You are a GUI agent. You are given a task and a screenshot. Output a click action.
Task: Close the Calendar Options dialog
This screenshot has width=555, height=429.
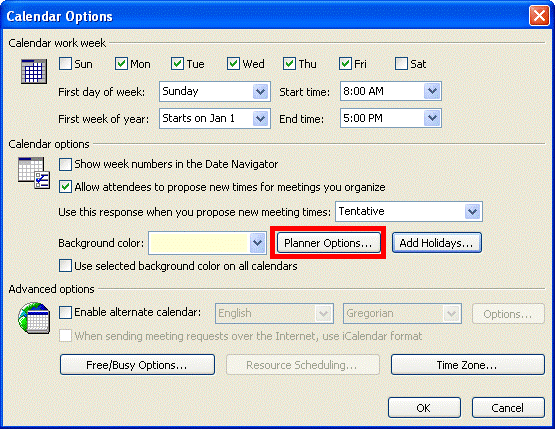click(539, 16)
